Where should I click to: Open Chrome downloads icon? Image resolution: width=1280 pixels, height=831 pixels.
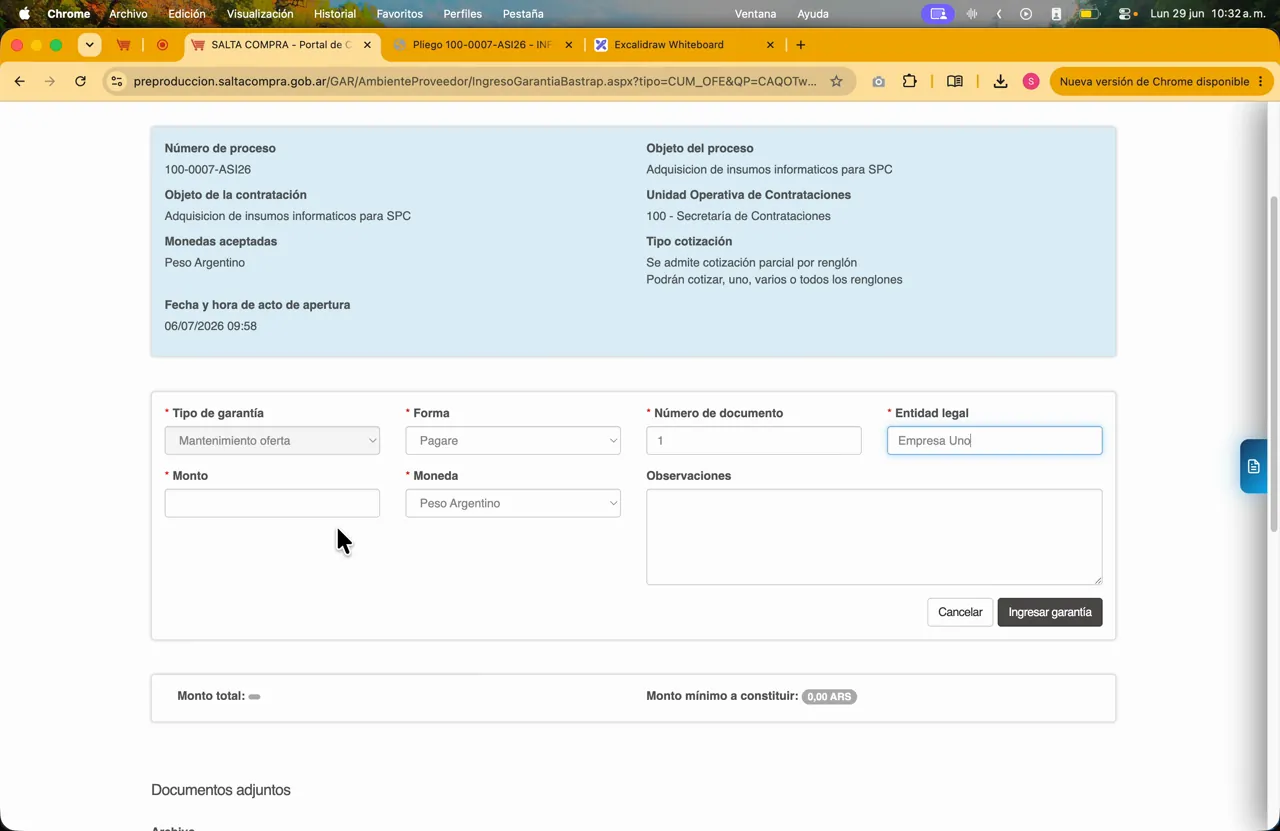pyautogui.click(x=1000, y=81)
